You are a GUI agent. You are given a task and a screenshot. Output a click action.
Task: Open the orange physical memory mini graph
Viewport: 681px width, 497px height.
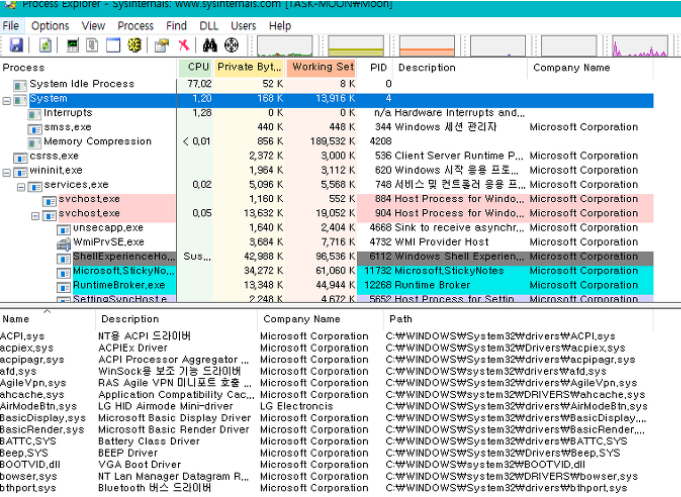coord(427,46)
